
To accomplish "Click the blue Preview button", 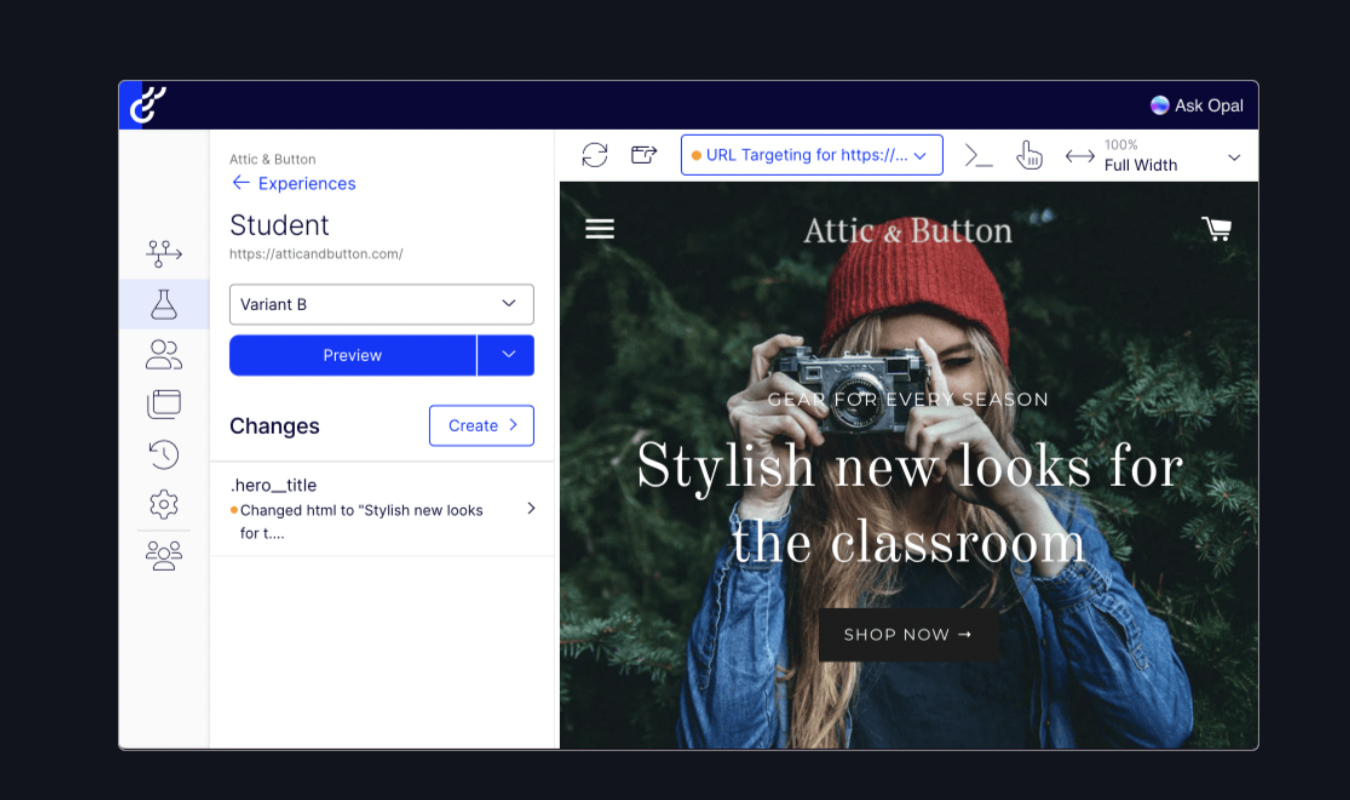I will click(x=352, y=355).
